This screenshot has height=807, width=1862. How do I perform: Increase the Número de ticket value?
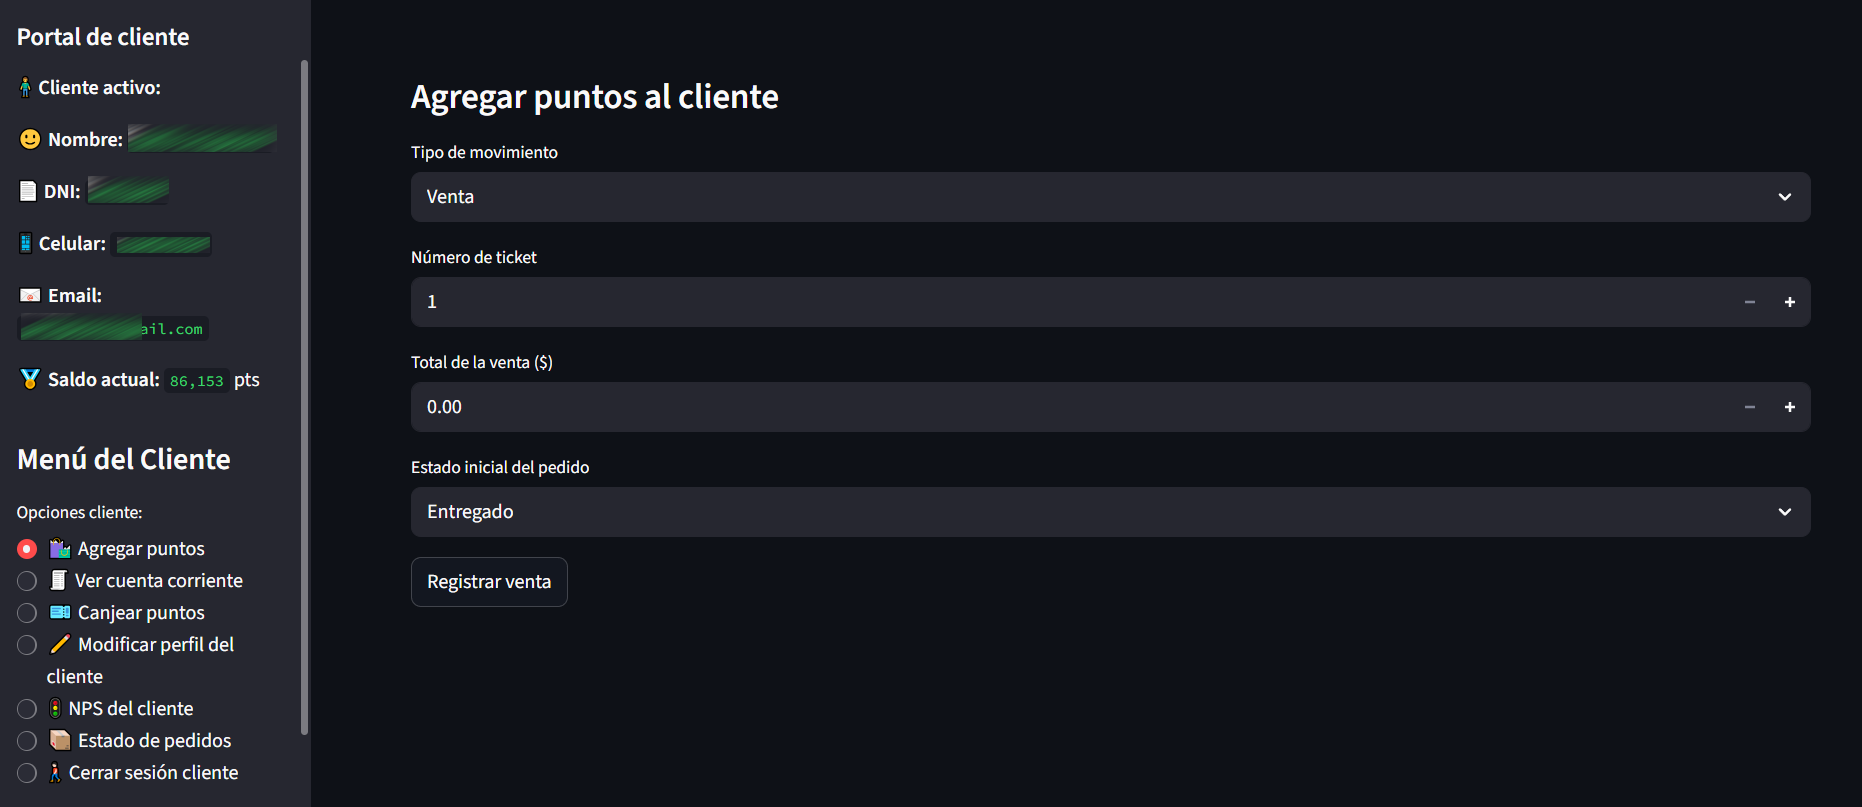click(1789, 302)
